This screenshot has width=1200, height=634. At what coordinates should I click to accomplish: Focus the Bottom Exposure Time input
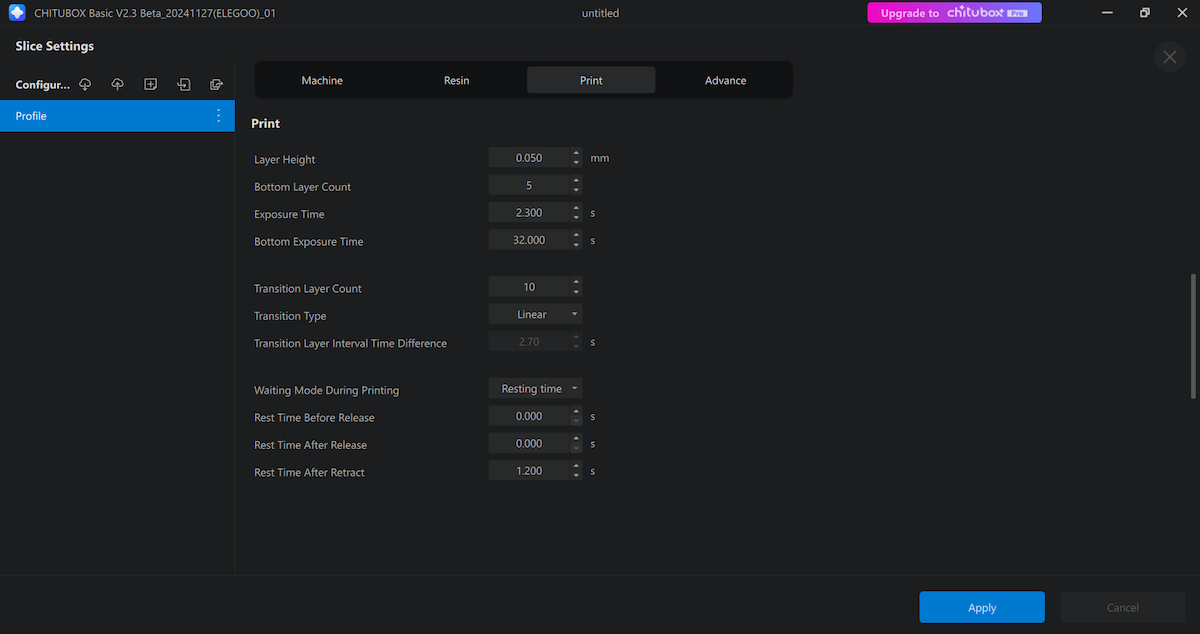point(529,239)
